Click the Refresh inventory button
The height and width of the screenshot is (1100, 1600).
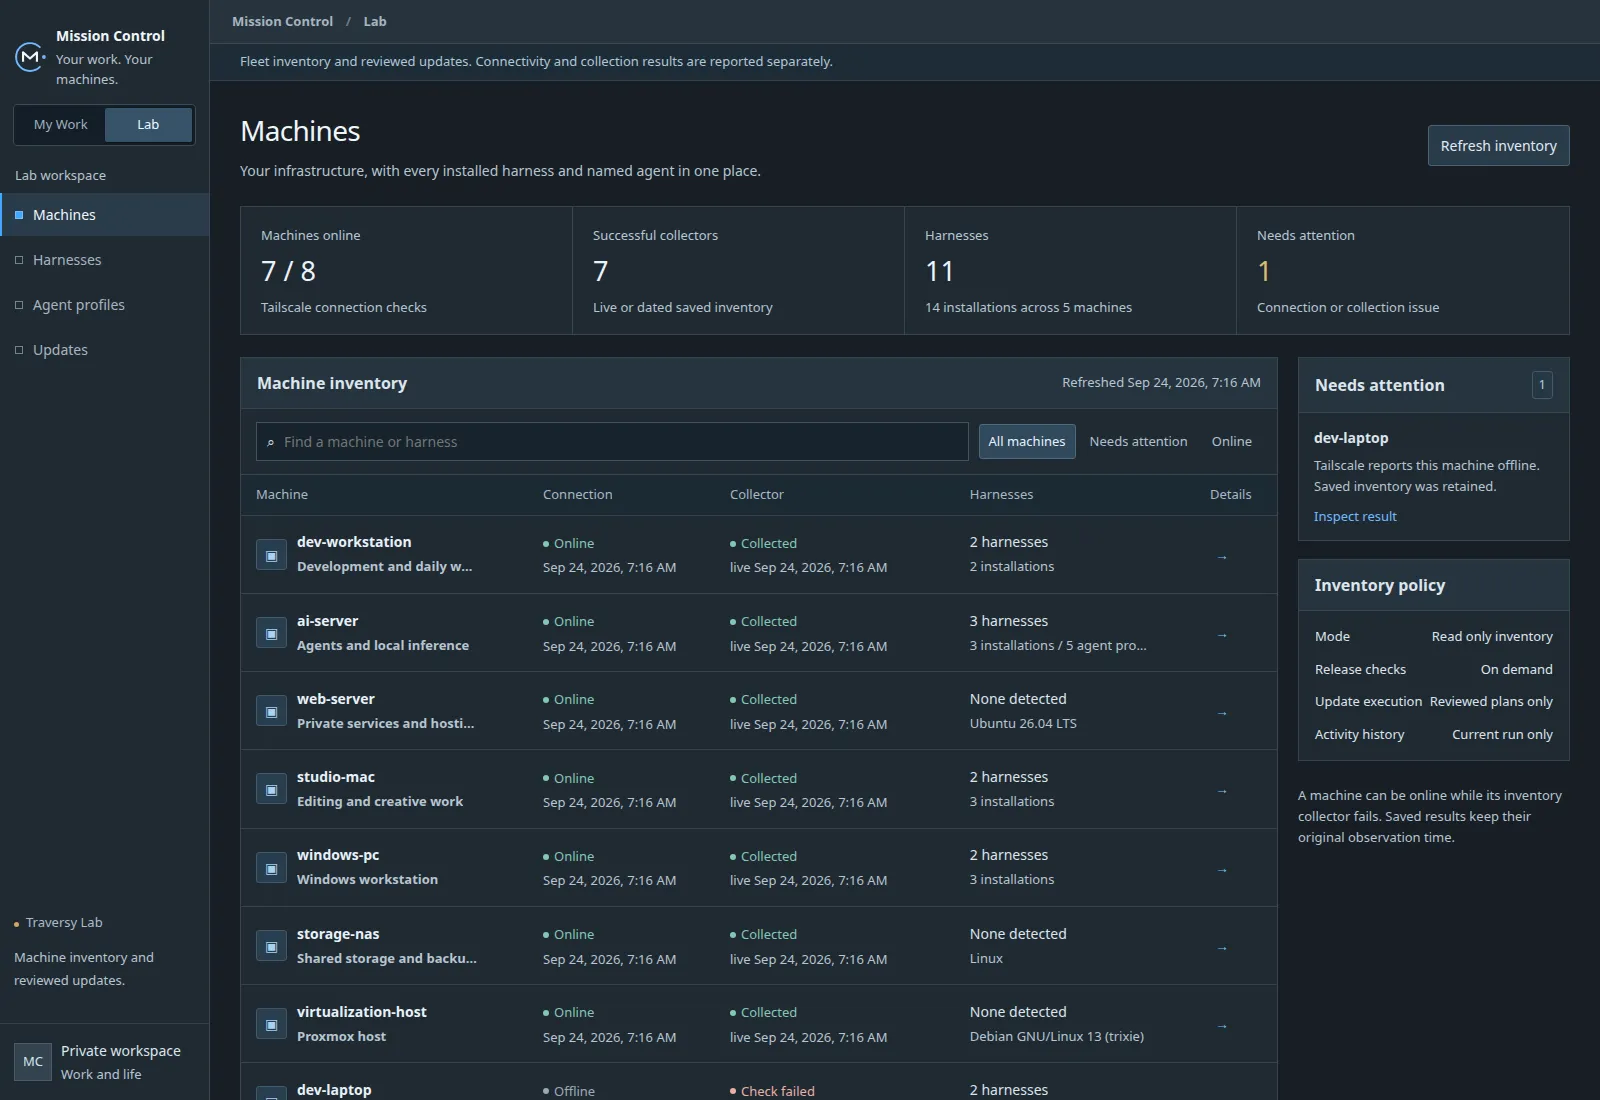tap(1498, 146)
